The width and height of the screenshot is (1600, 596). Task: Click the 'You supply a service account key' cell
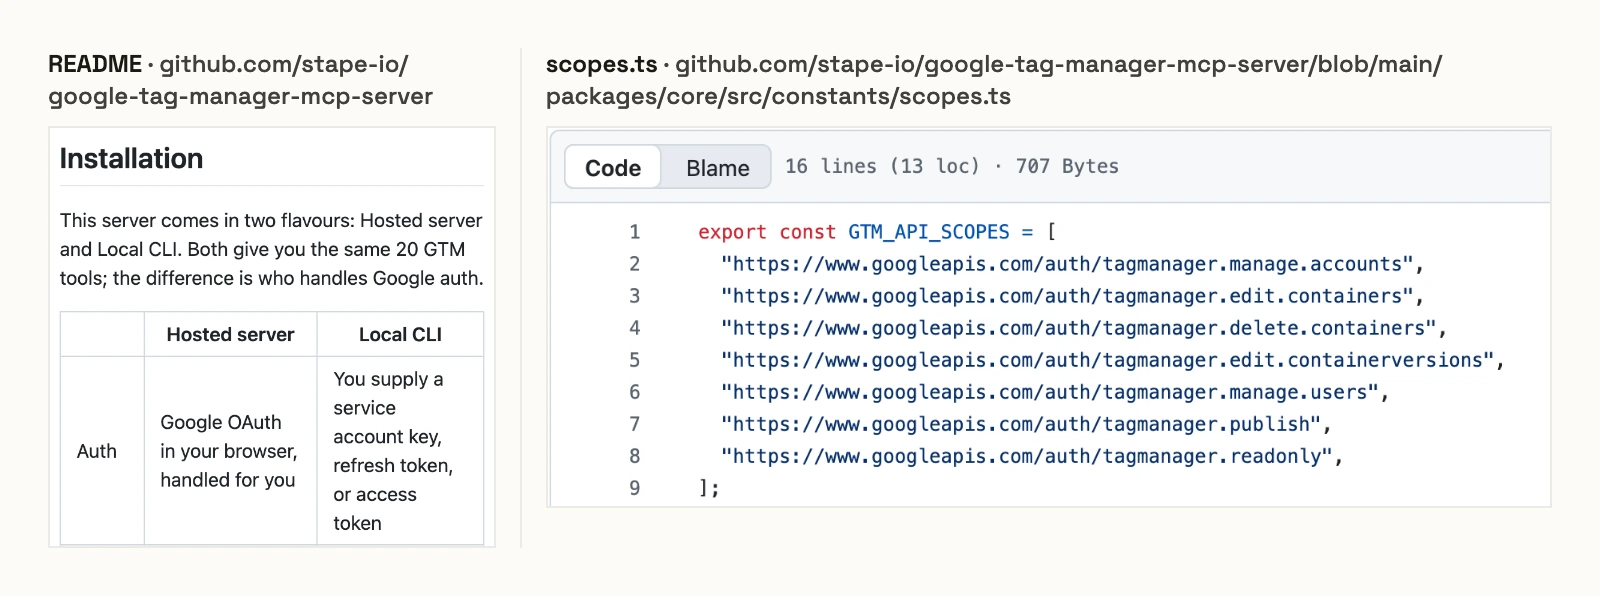point(400,451)
